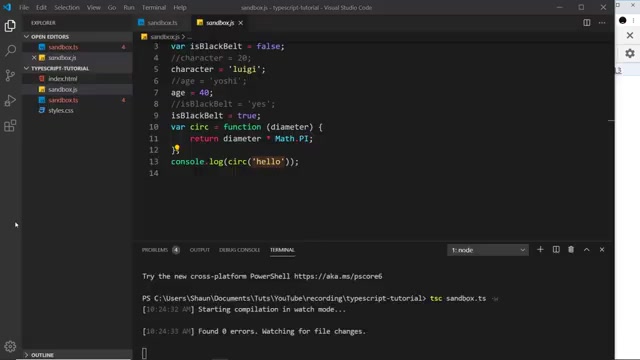
Task: Open the Search view in activity bar
Action: click(10, 51)
